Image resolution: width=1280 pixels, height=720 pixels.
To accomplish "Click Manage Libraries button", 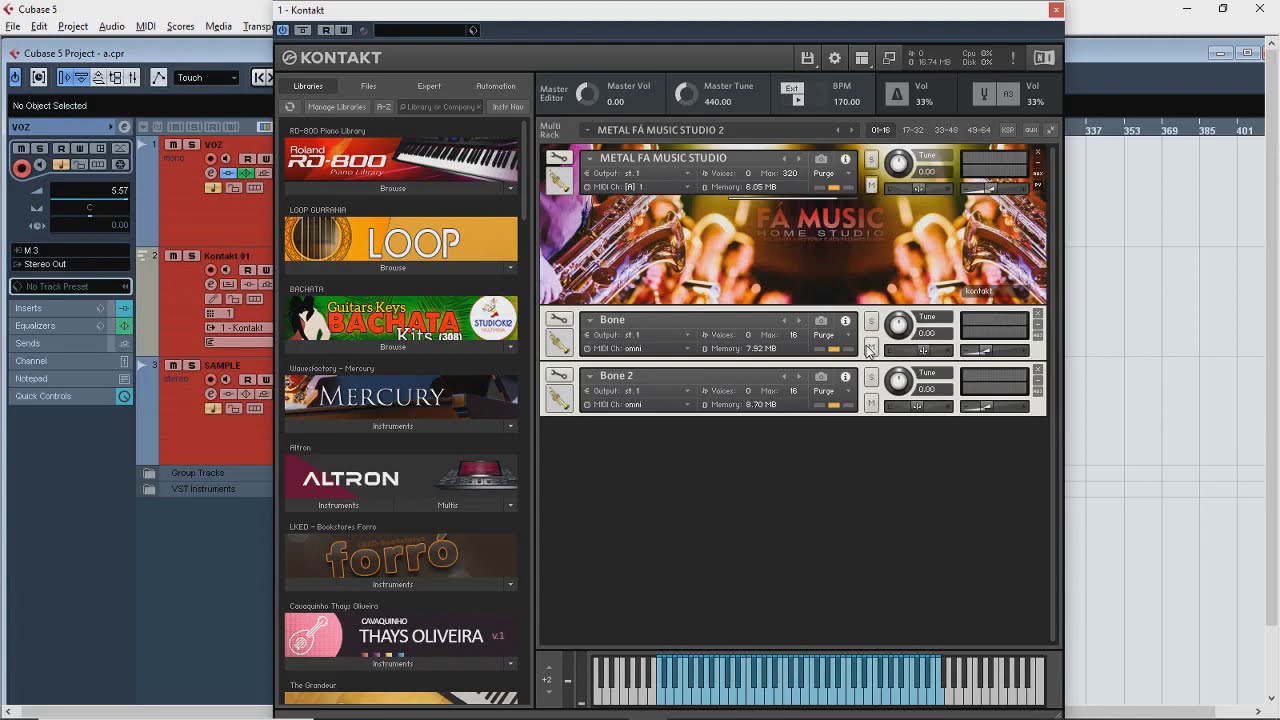I will [x=337, y=107].
